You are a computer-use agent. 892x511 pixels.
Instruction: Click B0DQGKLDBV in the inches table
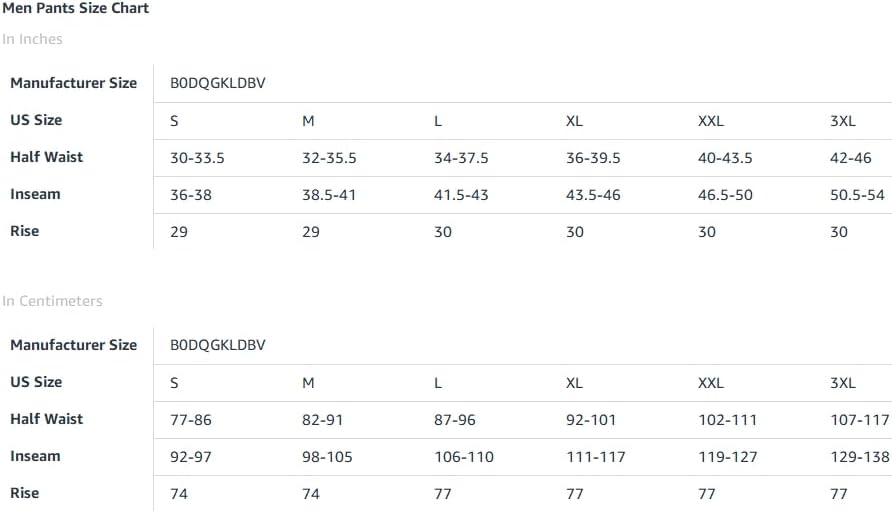[218, 83]
